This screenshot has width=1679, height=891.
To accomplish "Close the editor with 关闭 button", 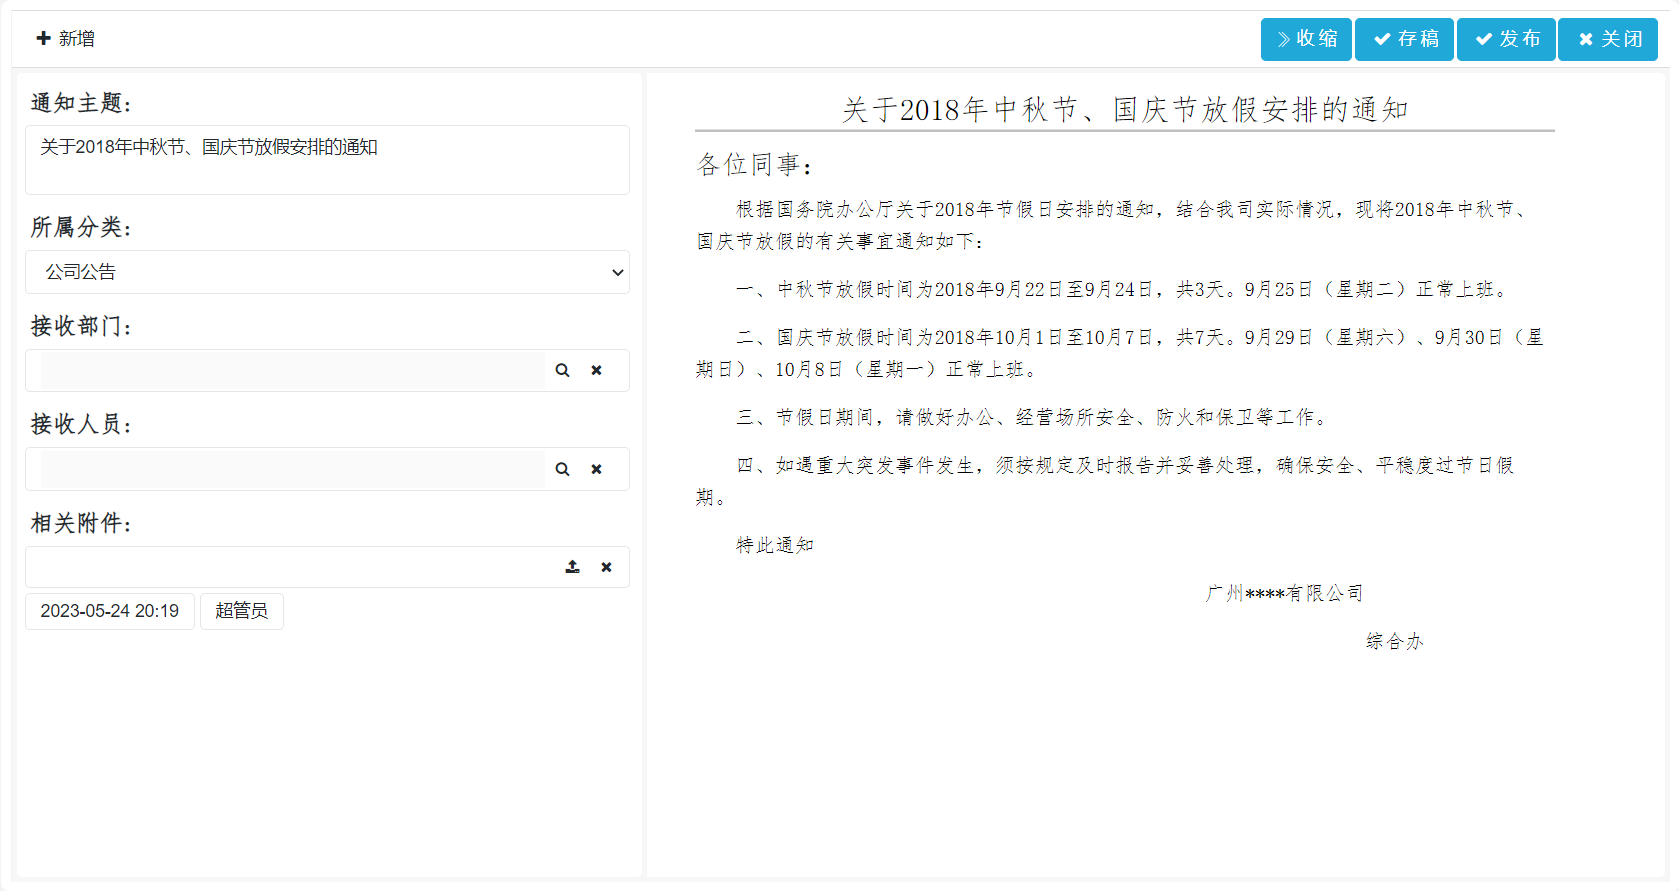I will pyautogui.click(x=1608, y=39).
